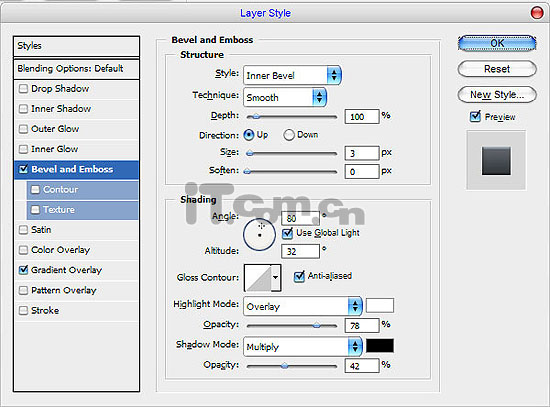Image resolution: width=550 pixels, height=407 pixels.
Task: Click the Depth value field showing 100
Action: [x=362, y=116]
